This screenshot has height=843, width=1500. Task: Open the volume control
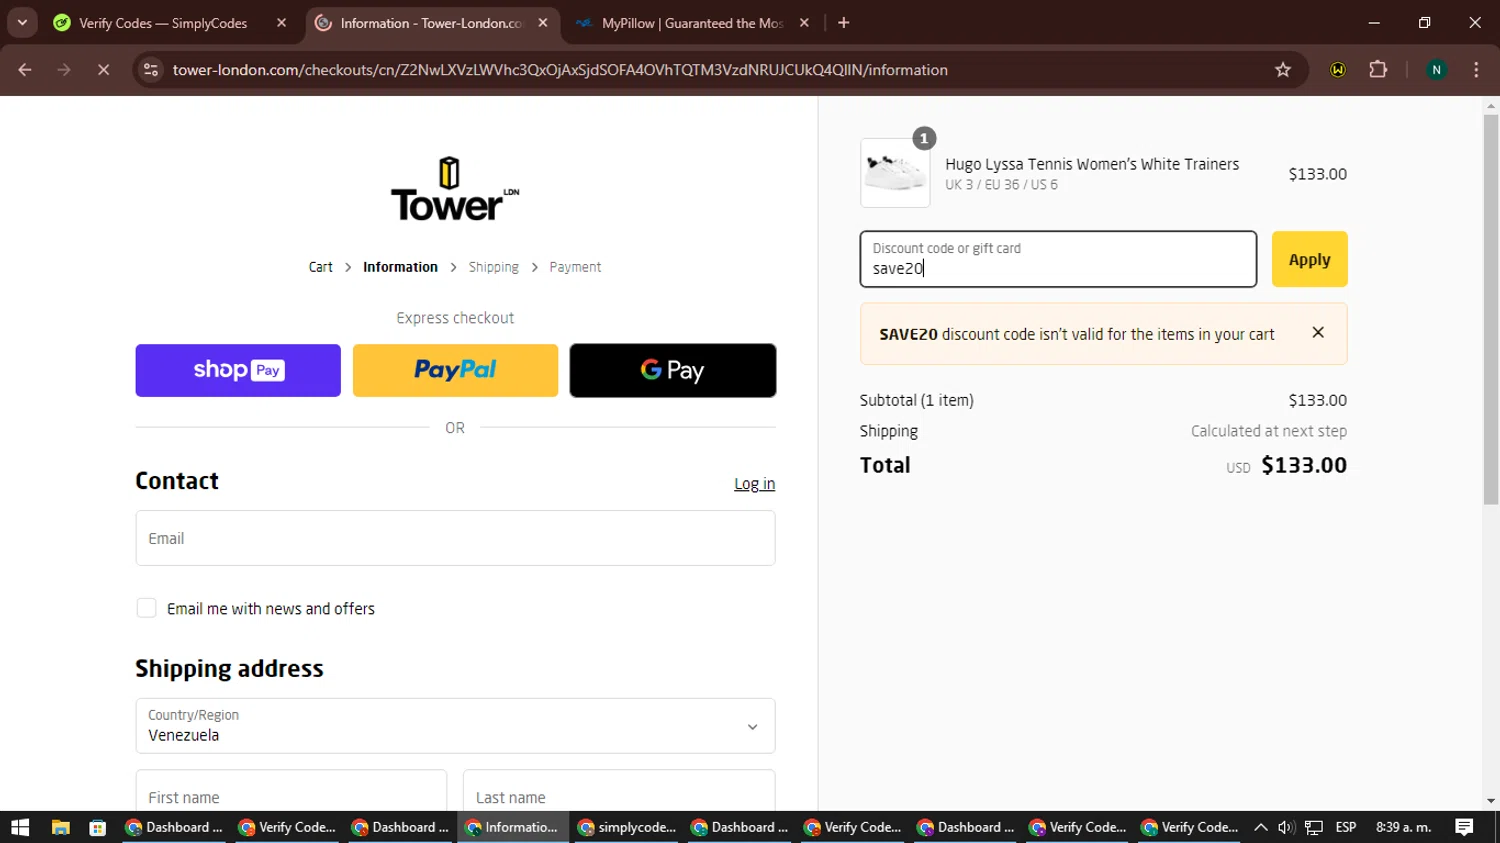(1286, 827)
